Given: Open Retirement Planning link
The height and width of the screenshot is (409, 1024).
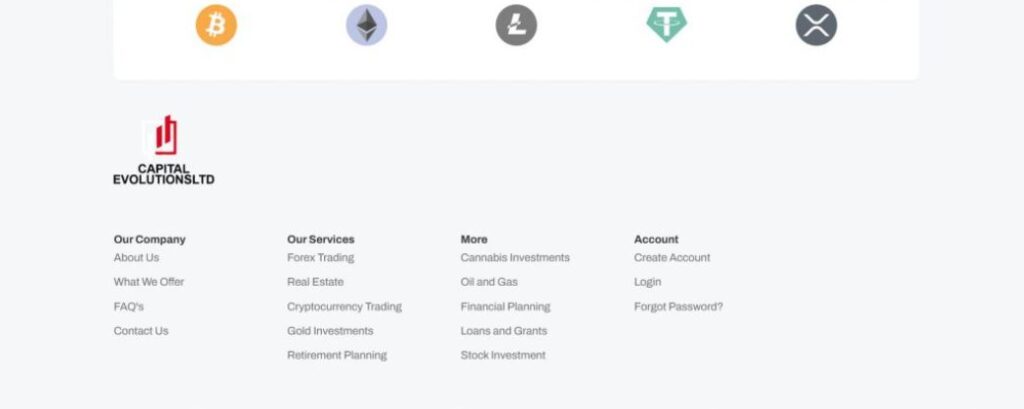Looking at the screenshot, I should pos(336,355).
